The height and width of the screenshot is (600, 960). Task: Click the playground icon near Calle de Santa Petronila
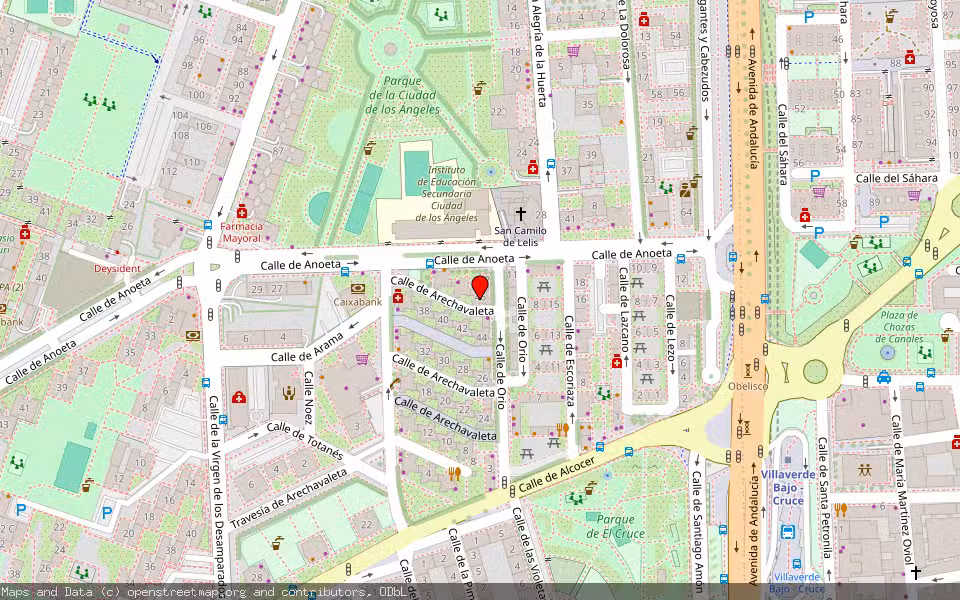coord(864,469)
